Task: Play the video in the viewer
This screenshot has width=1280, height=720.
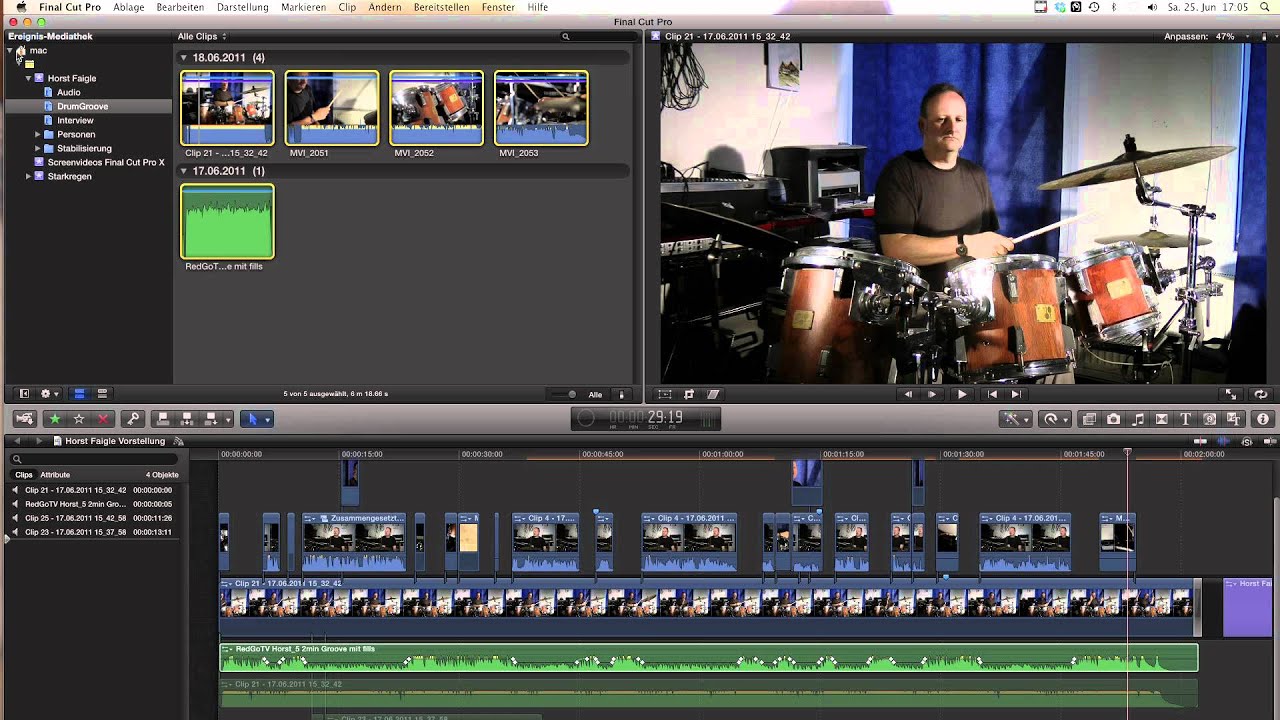Action: click(x=961, y=394)
